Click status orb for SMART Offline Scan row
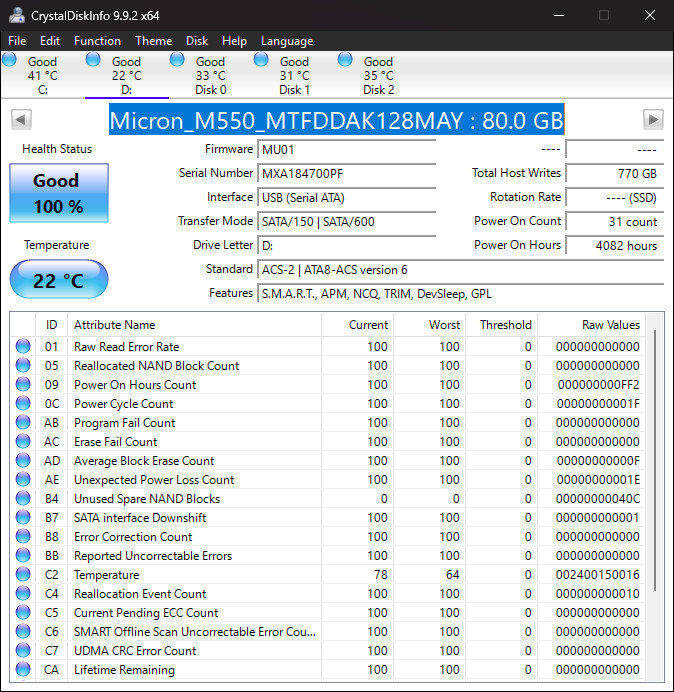 click(23, 631)
